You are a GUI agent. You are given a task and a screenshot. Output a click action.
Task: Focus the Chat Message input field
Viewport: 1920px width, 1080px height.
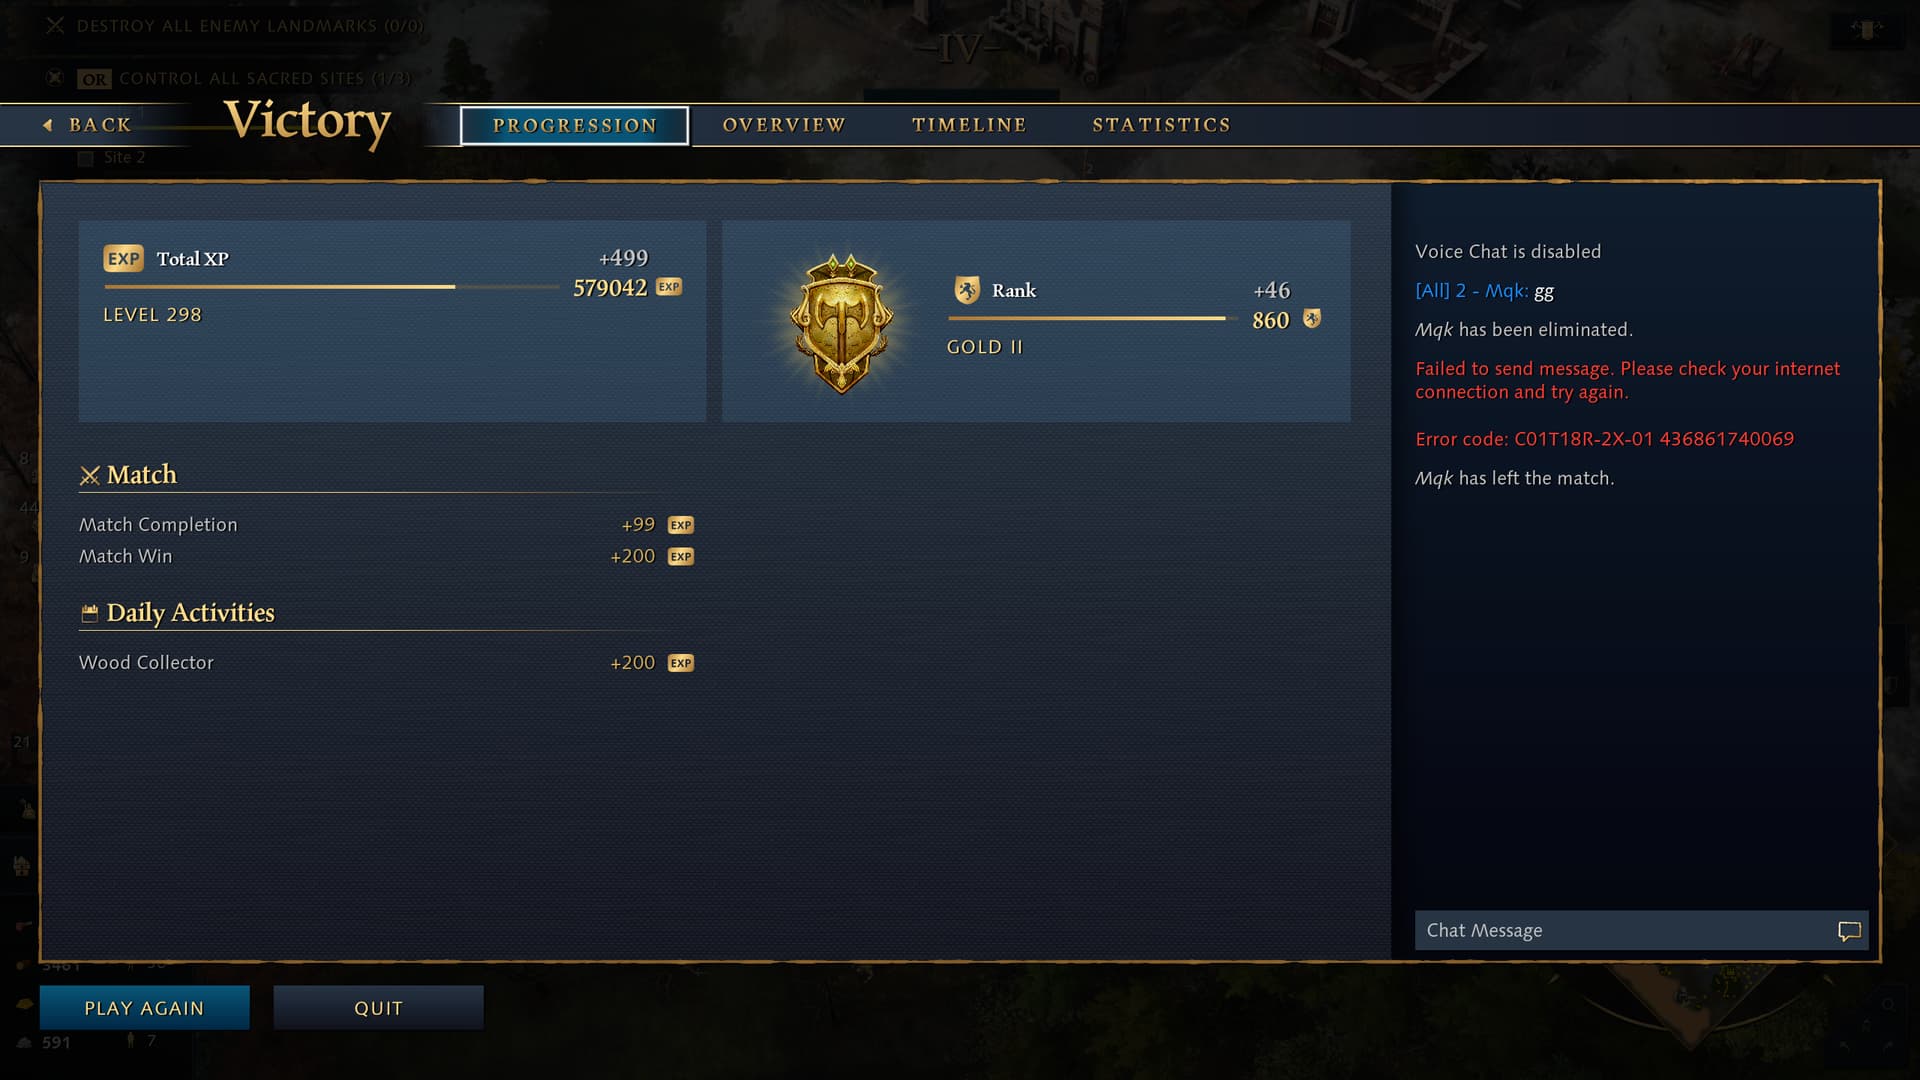click(1622, 931)
